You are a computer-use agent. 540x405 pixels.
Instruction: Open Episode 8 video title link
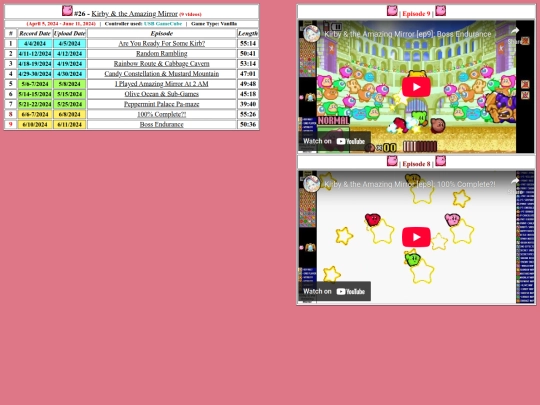click(x=410, y=184)
